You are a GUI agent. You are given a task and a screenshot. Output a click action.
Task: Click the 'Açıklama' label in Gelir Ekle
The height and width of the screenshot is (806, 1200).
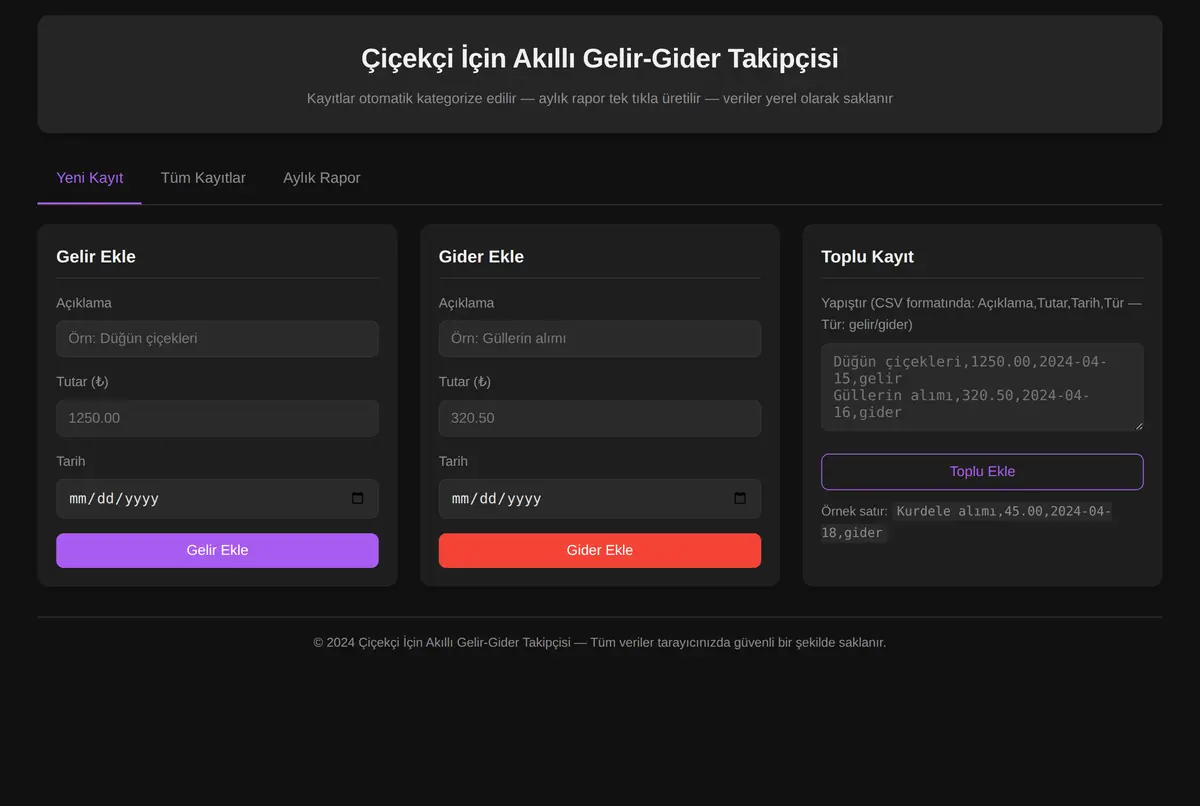coord(84,303)
